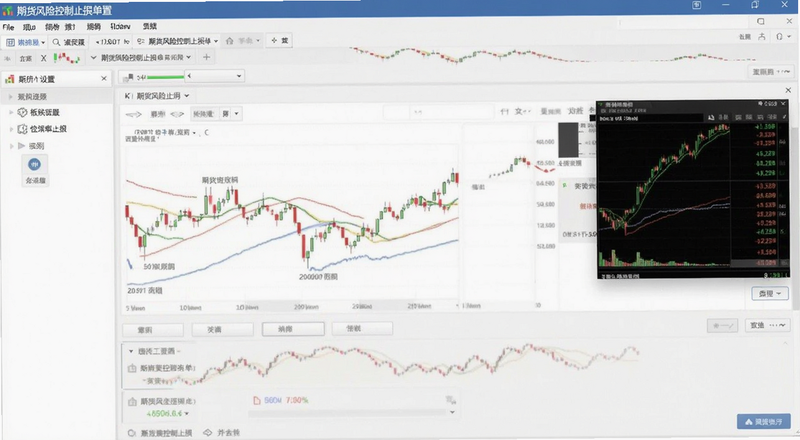Screen dimensions: 800x440
Task: Click the user profile icon at top right
Action: pos(761,36)
